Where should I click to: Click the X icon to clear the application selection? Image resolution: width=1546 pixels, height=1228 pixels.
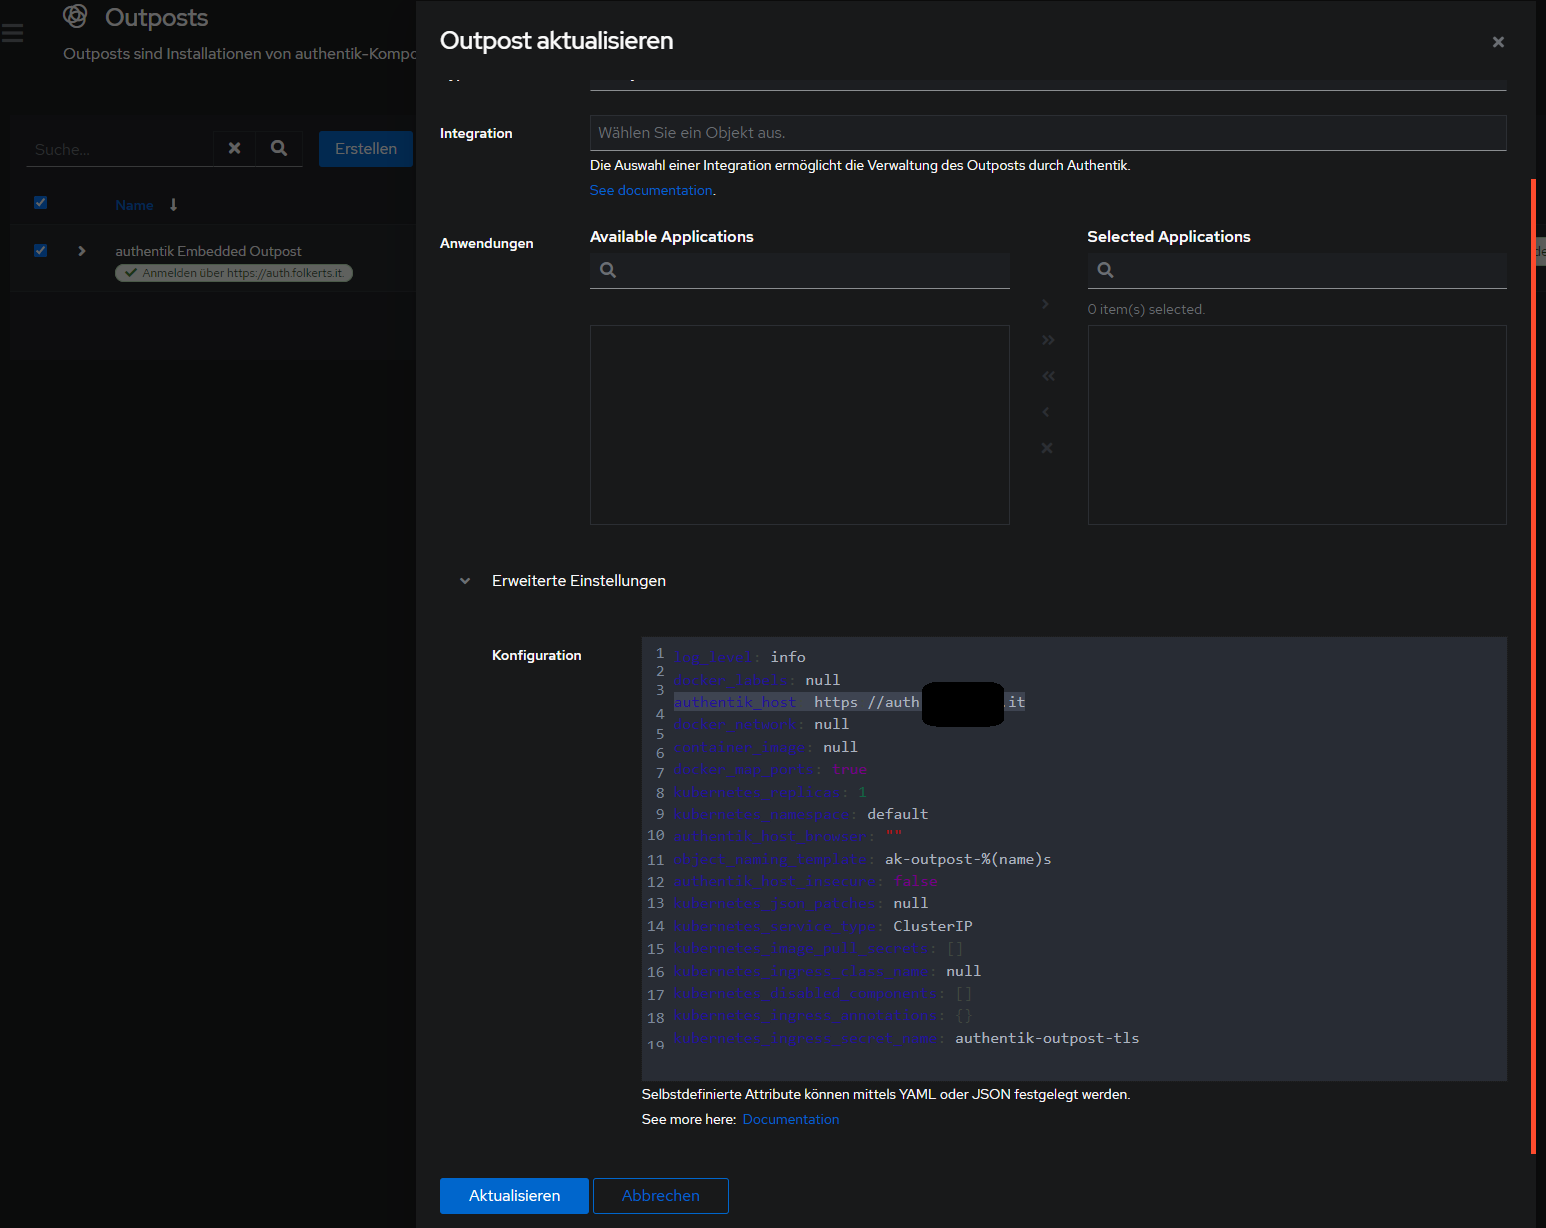click(1047, 448)
